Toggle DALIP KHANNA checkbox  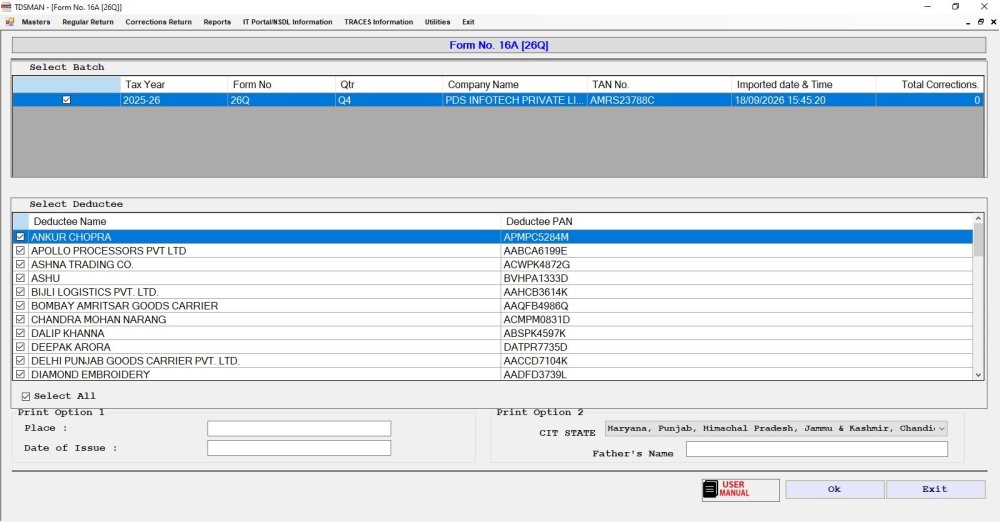tap(20, 333)
